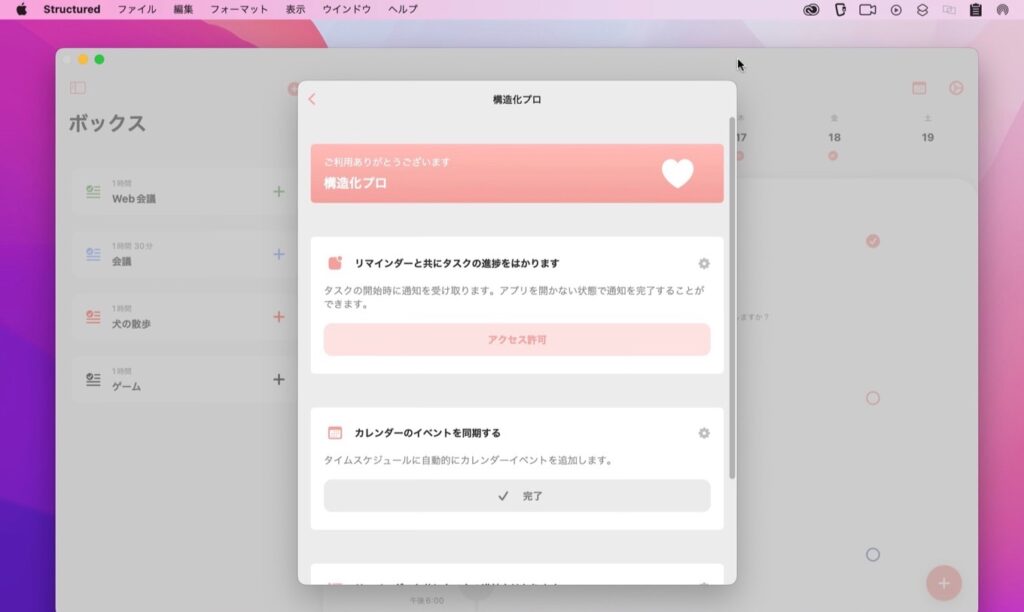This screenshot has width=1024, height=612.
Task: Click the 犬の散歩 task title
Action: [x=131, y=324]
